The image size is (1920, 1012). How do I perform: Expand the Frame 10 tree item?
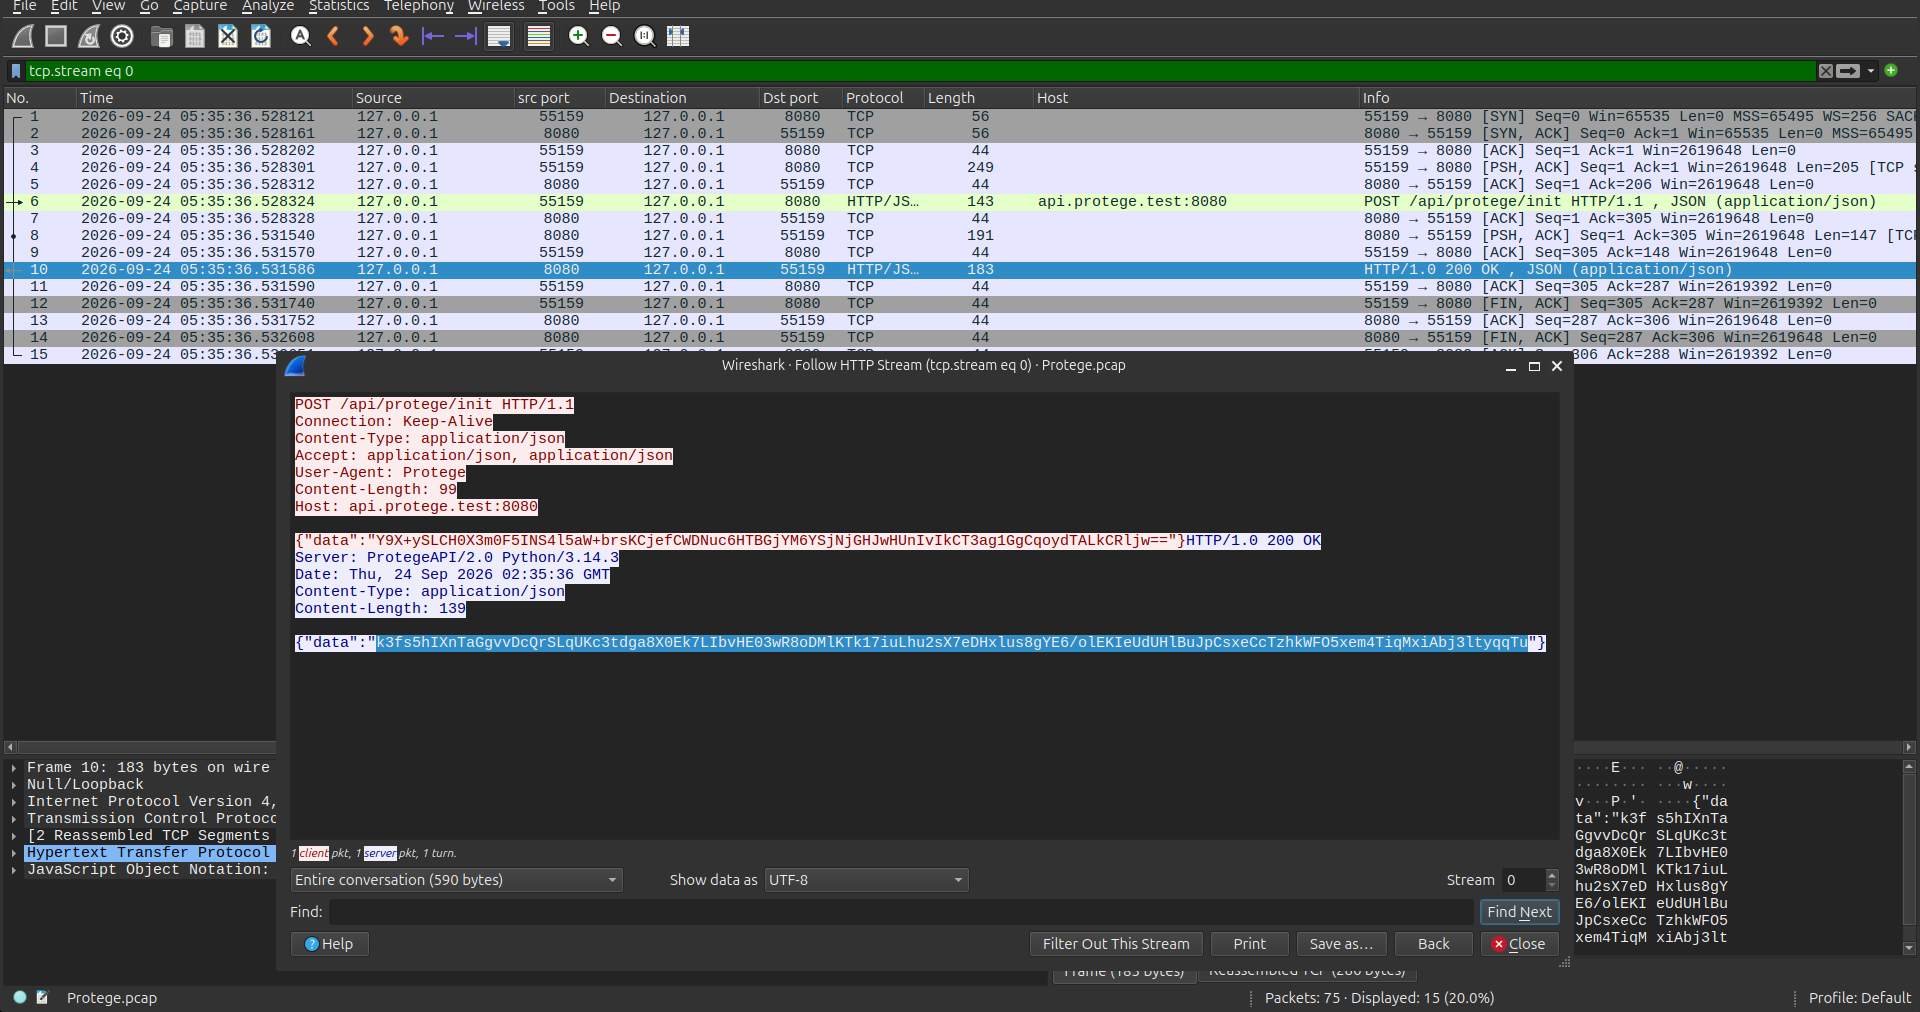point(14,768)
